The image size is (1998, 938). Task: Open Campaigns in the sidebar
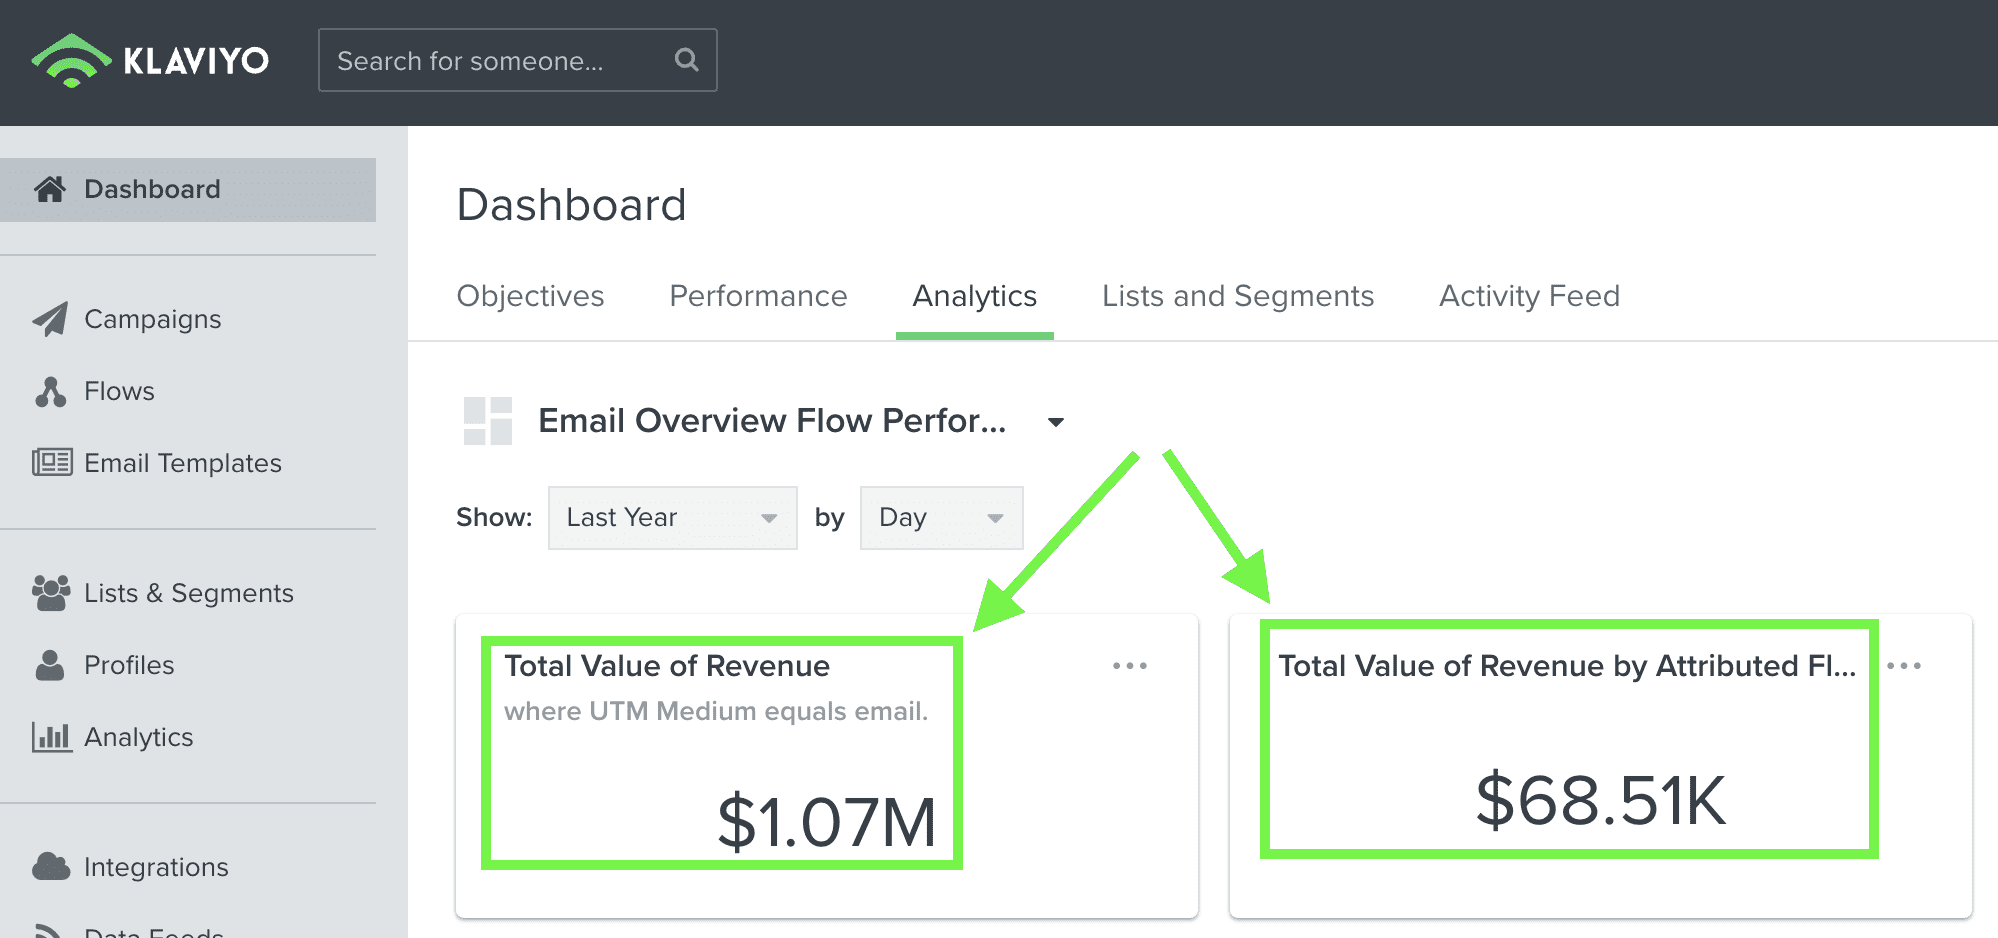152,319
